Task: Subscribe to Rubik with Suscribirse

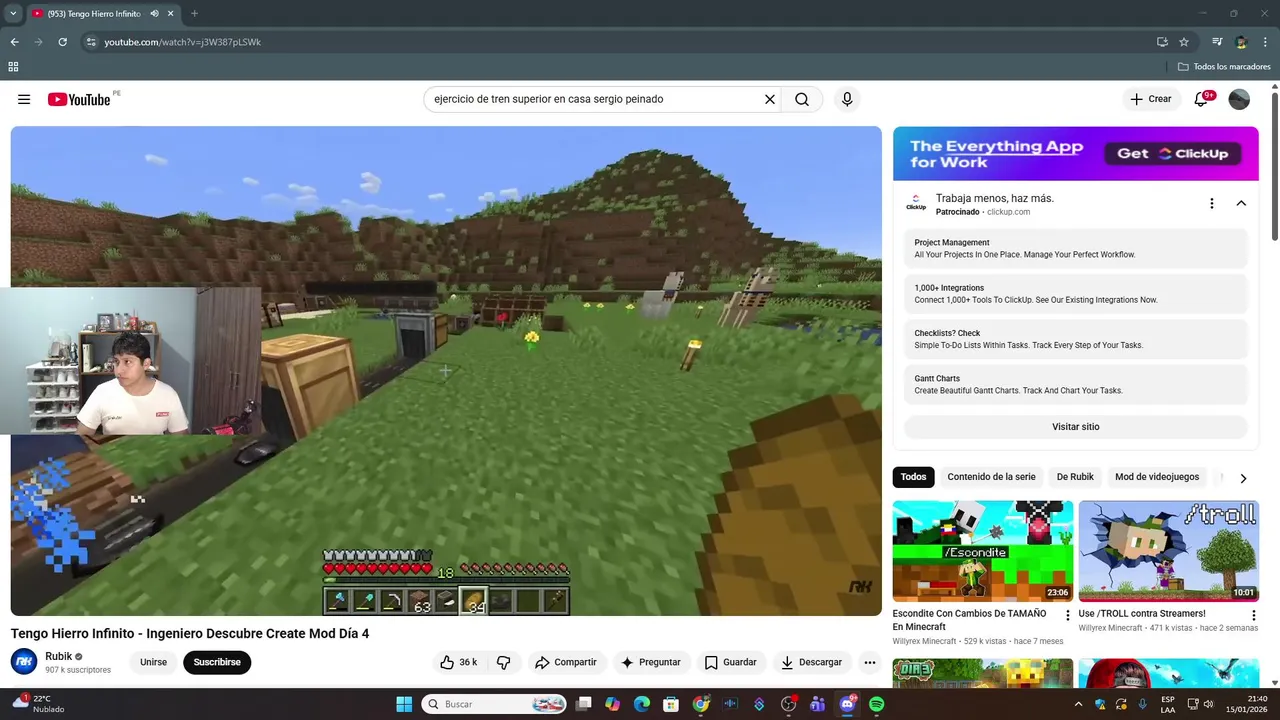Action: point(217,662)
